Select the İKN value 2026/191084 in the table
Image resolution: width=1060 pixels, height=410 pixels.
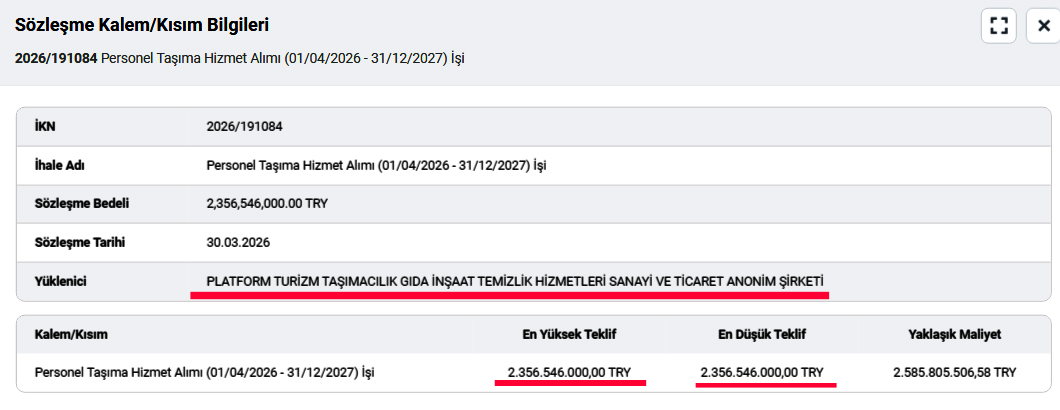(240, 126)
